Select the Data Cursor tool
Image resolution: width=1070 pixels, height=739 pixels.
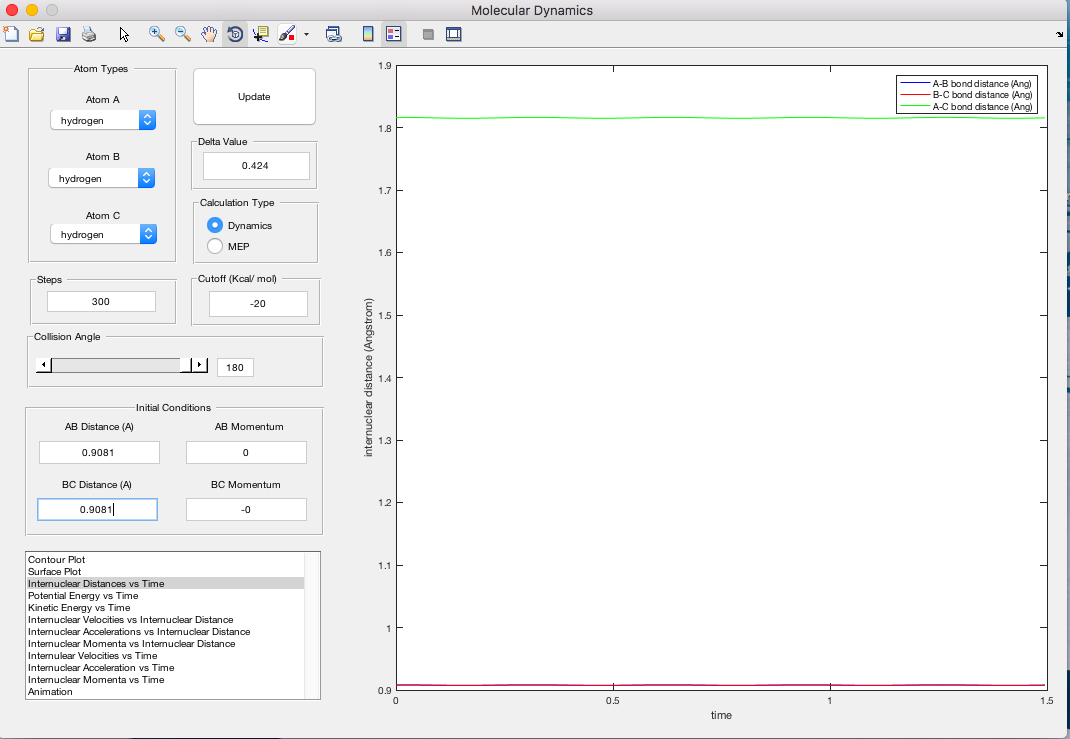[261, 34]
